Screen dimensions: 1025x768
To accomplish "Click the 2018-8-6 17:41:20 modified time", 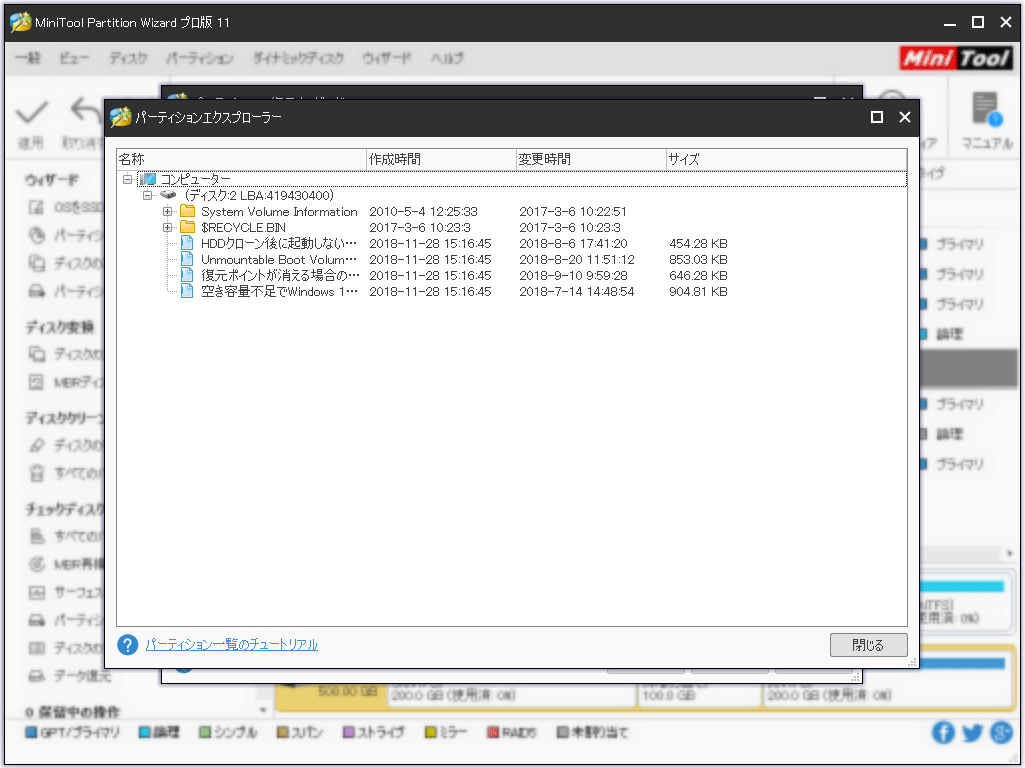I will [x=573, y=244].
